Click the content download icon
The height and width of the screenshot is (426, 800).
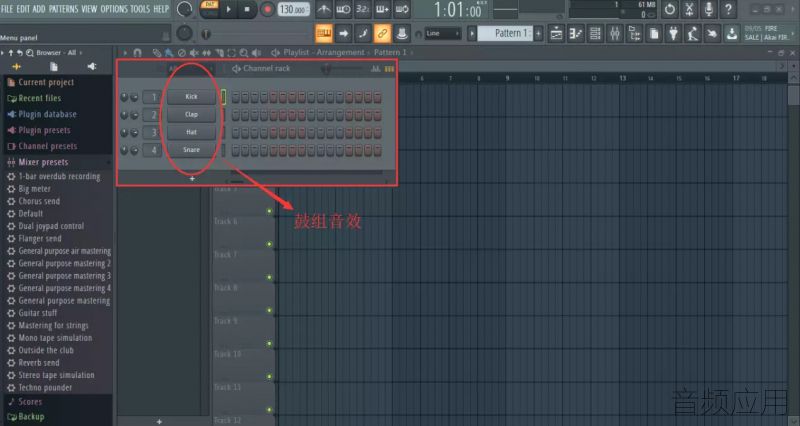[x=732, y=34]
